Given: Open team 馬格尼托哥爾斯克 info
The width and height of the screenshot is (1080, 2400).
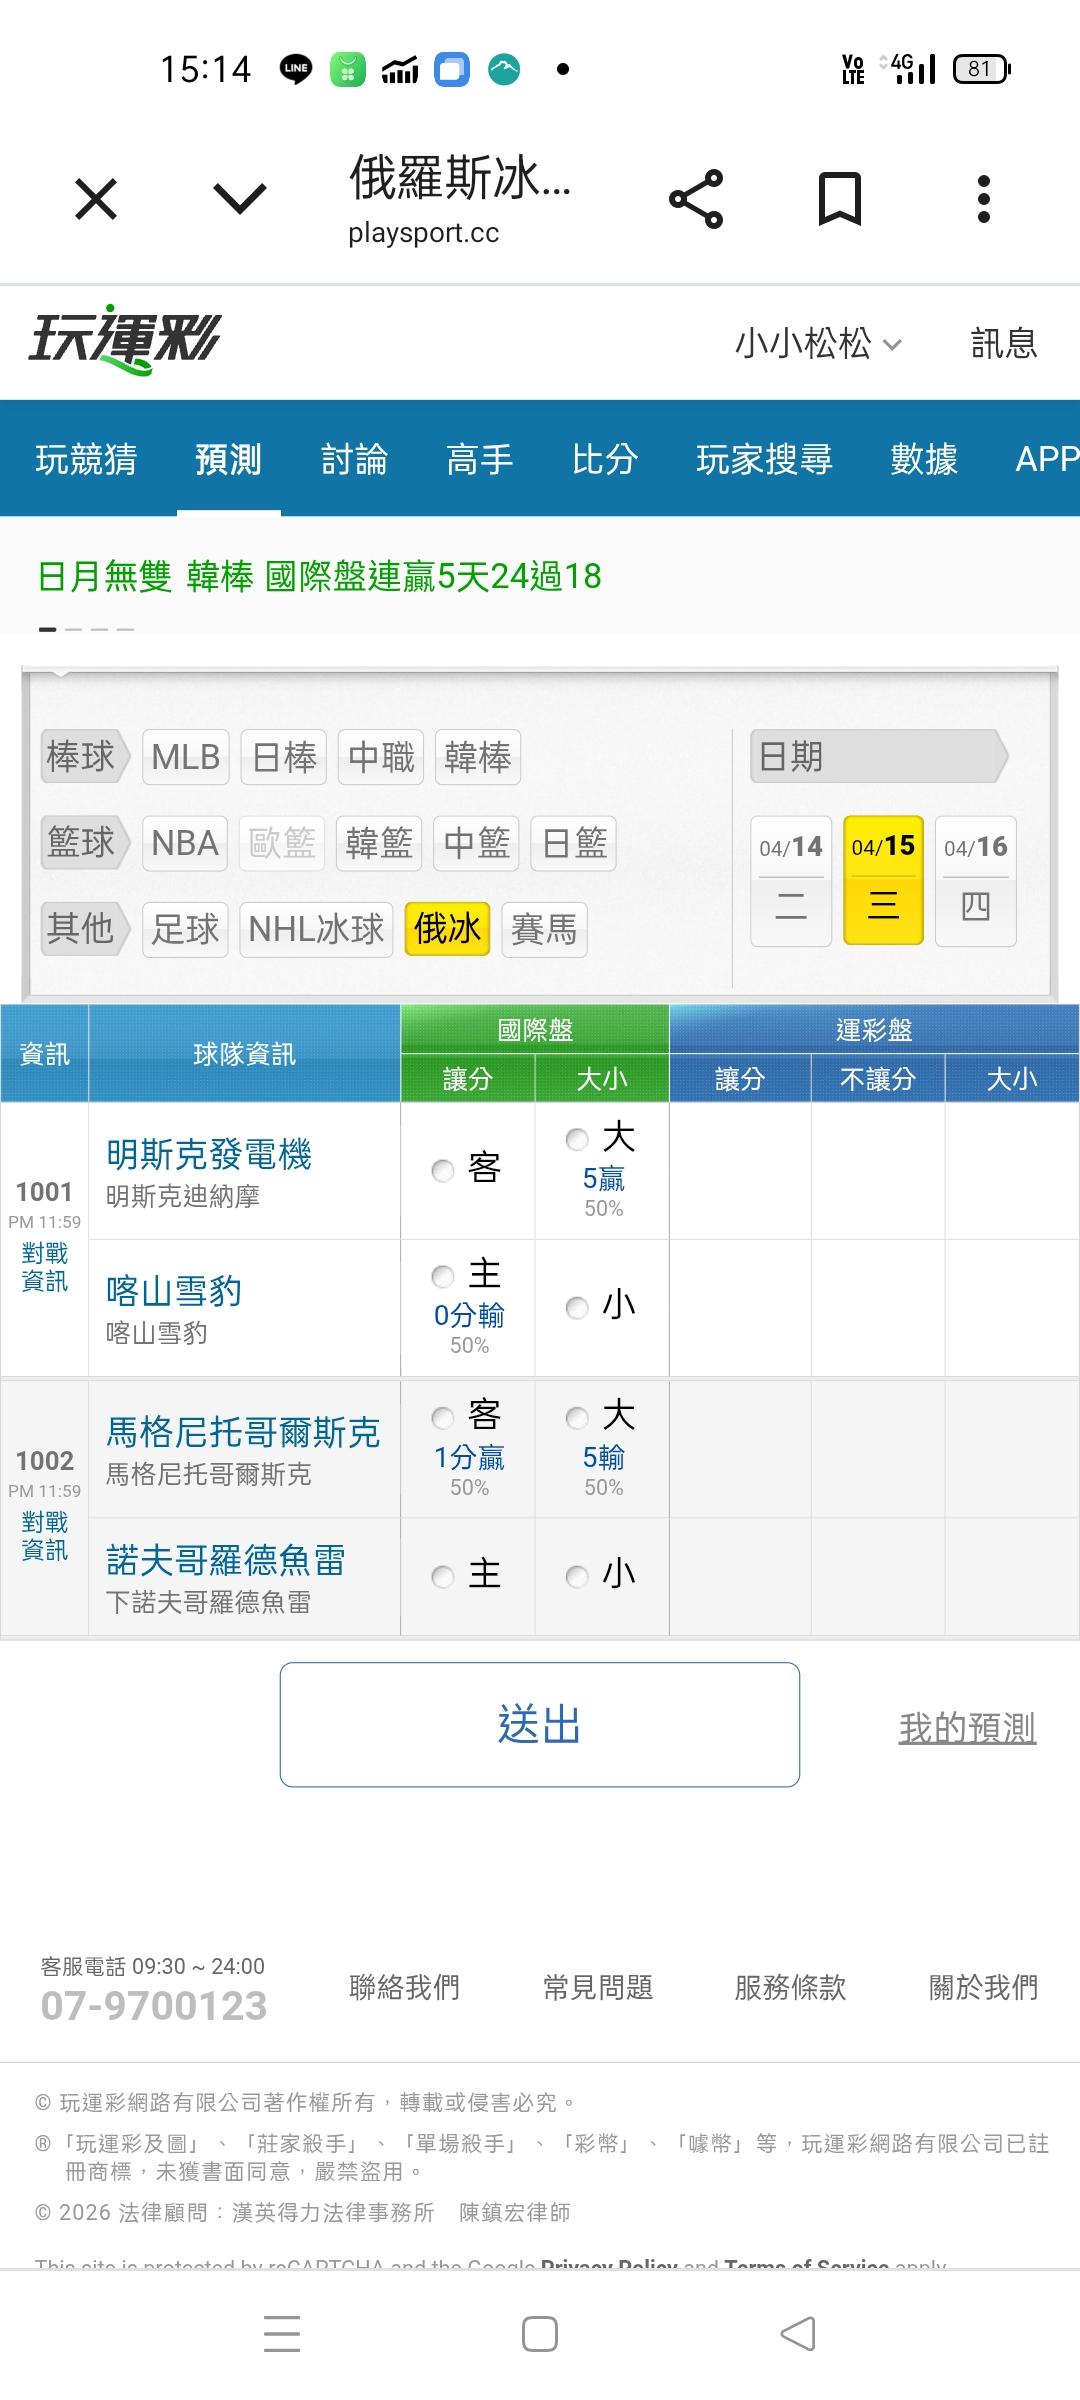Looking at the screenshot, I should tap(243, 1433).
